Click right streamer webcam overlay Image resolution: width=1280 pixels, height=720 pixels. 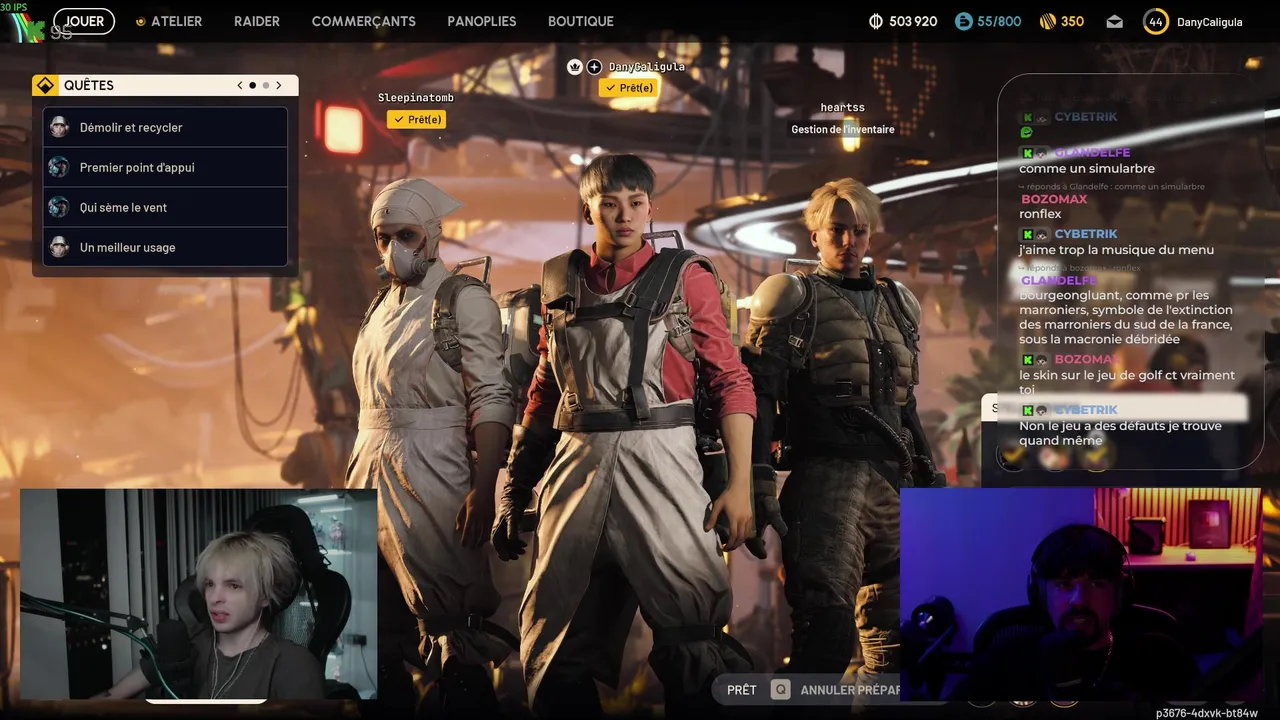click(1080, 594)
